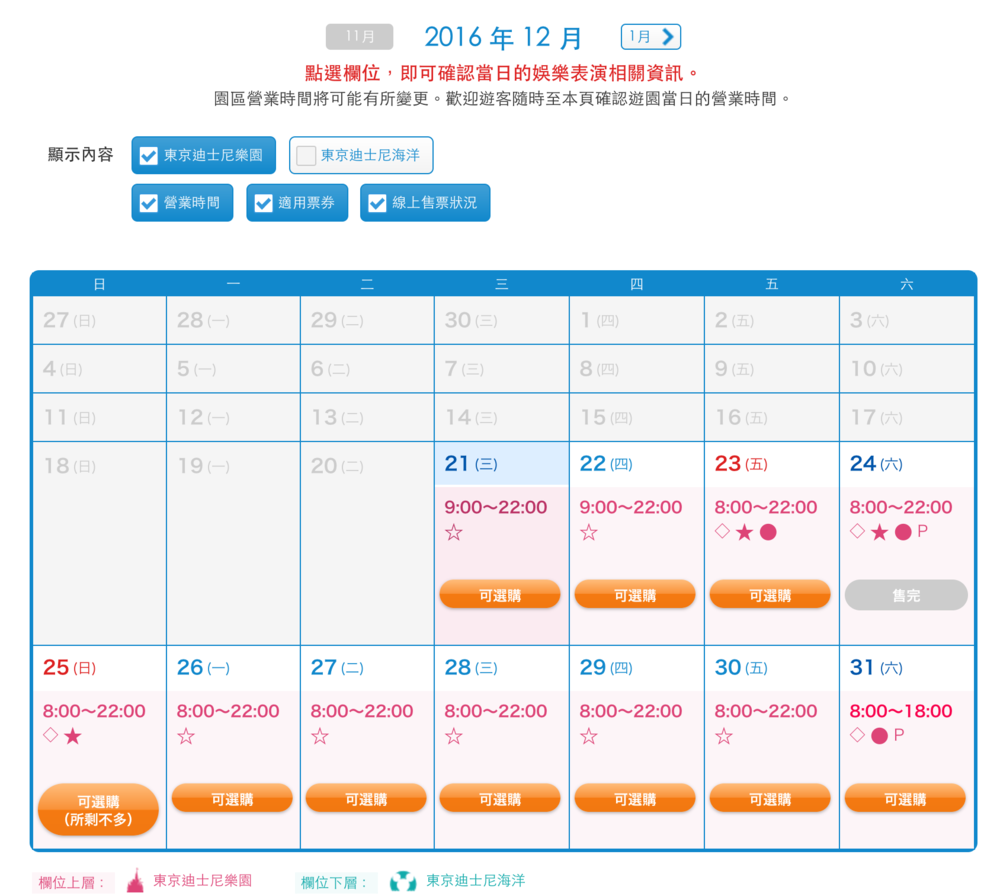Uncheck the 東京迪士尼樂園 checkbox
The width and height of the screenshot is (1000, 896).
149,156
